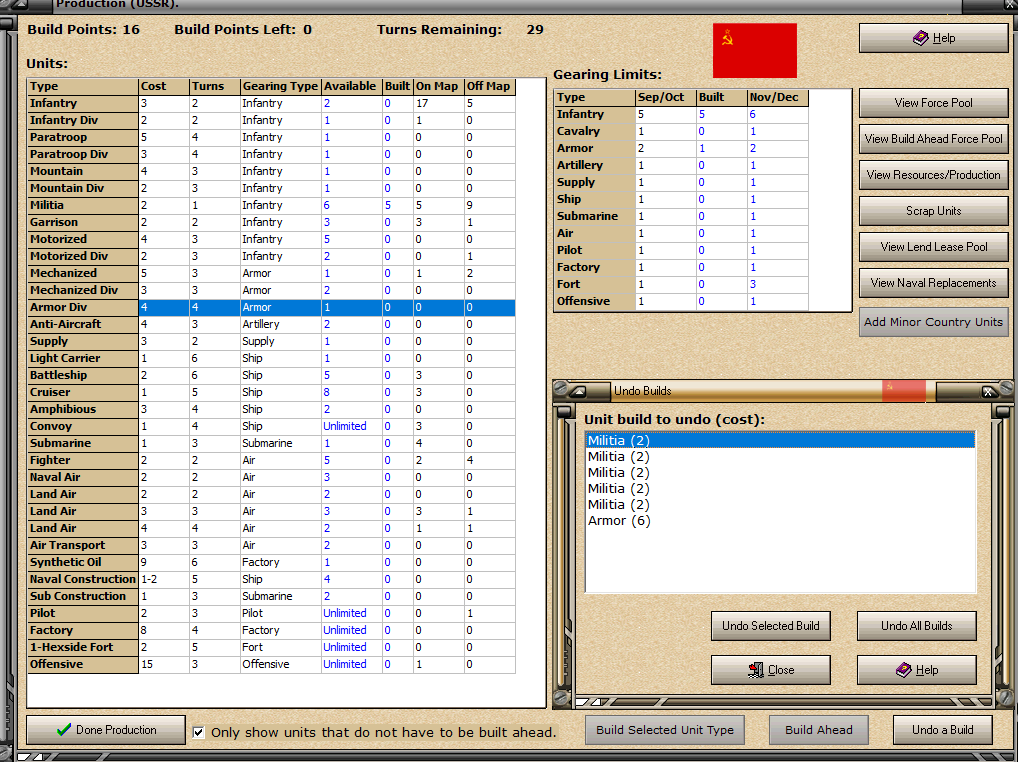Click the Available column header
Image resolution: width=1018 pixels, height=762 pixels.
(x=351, y=86)
